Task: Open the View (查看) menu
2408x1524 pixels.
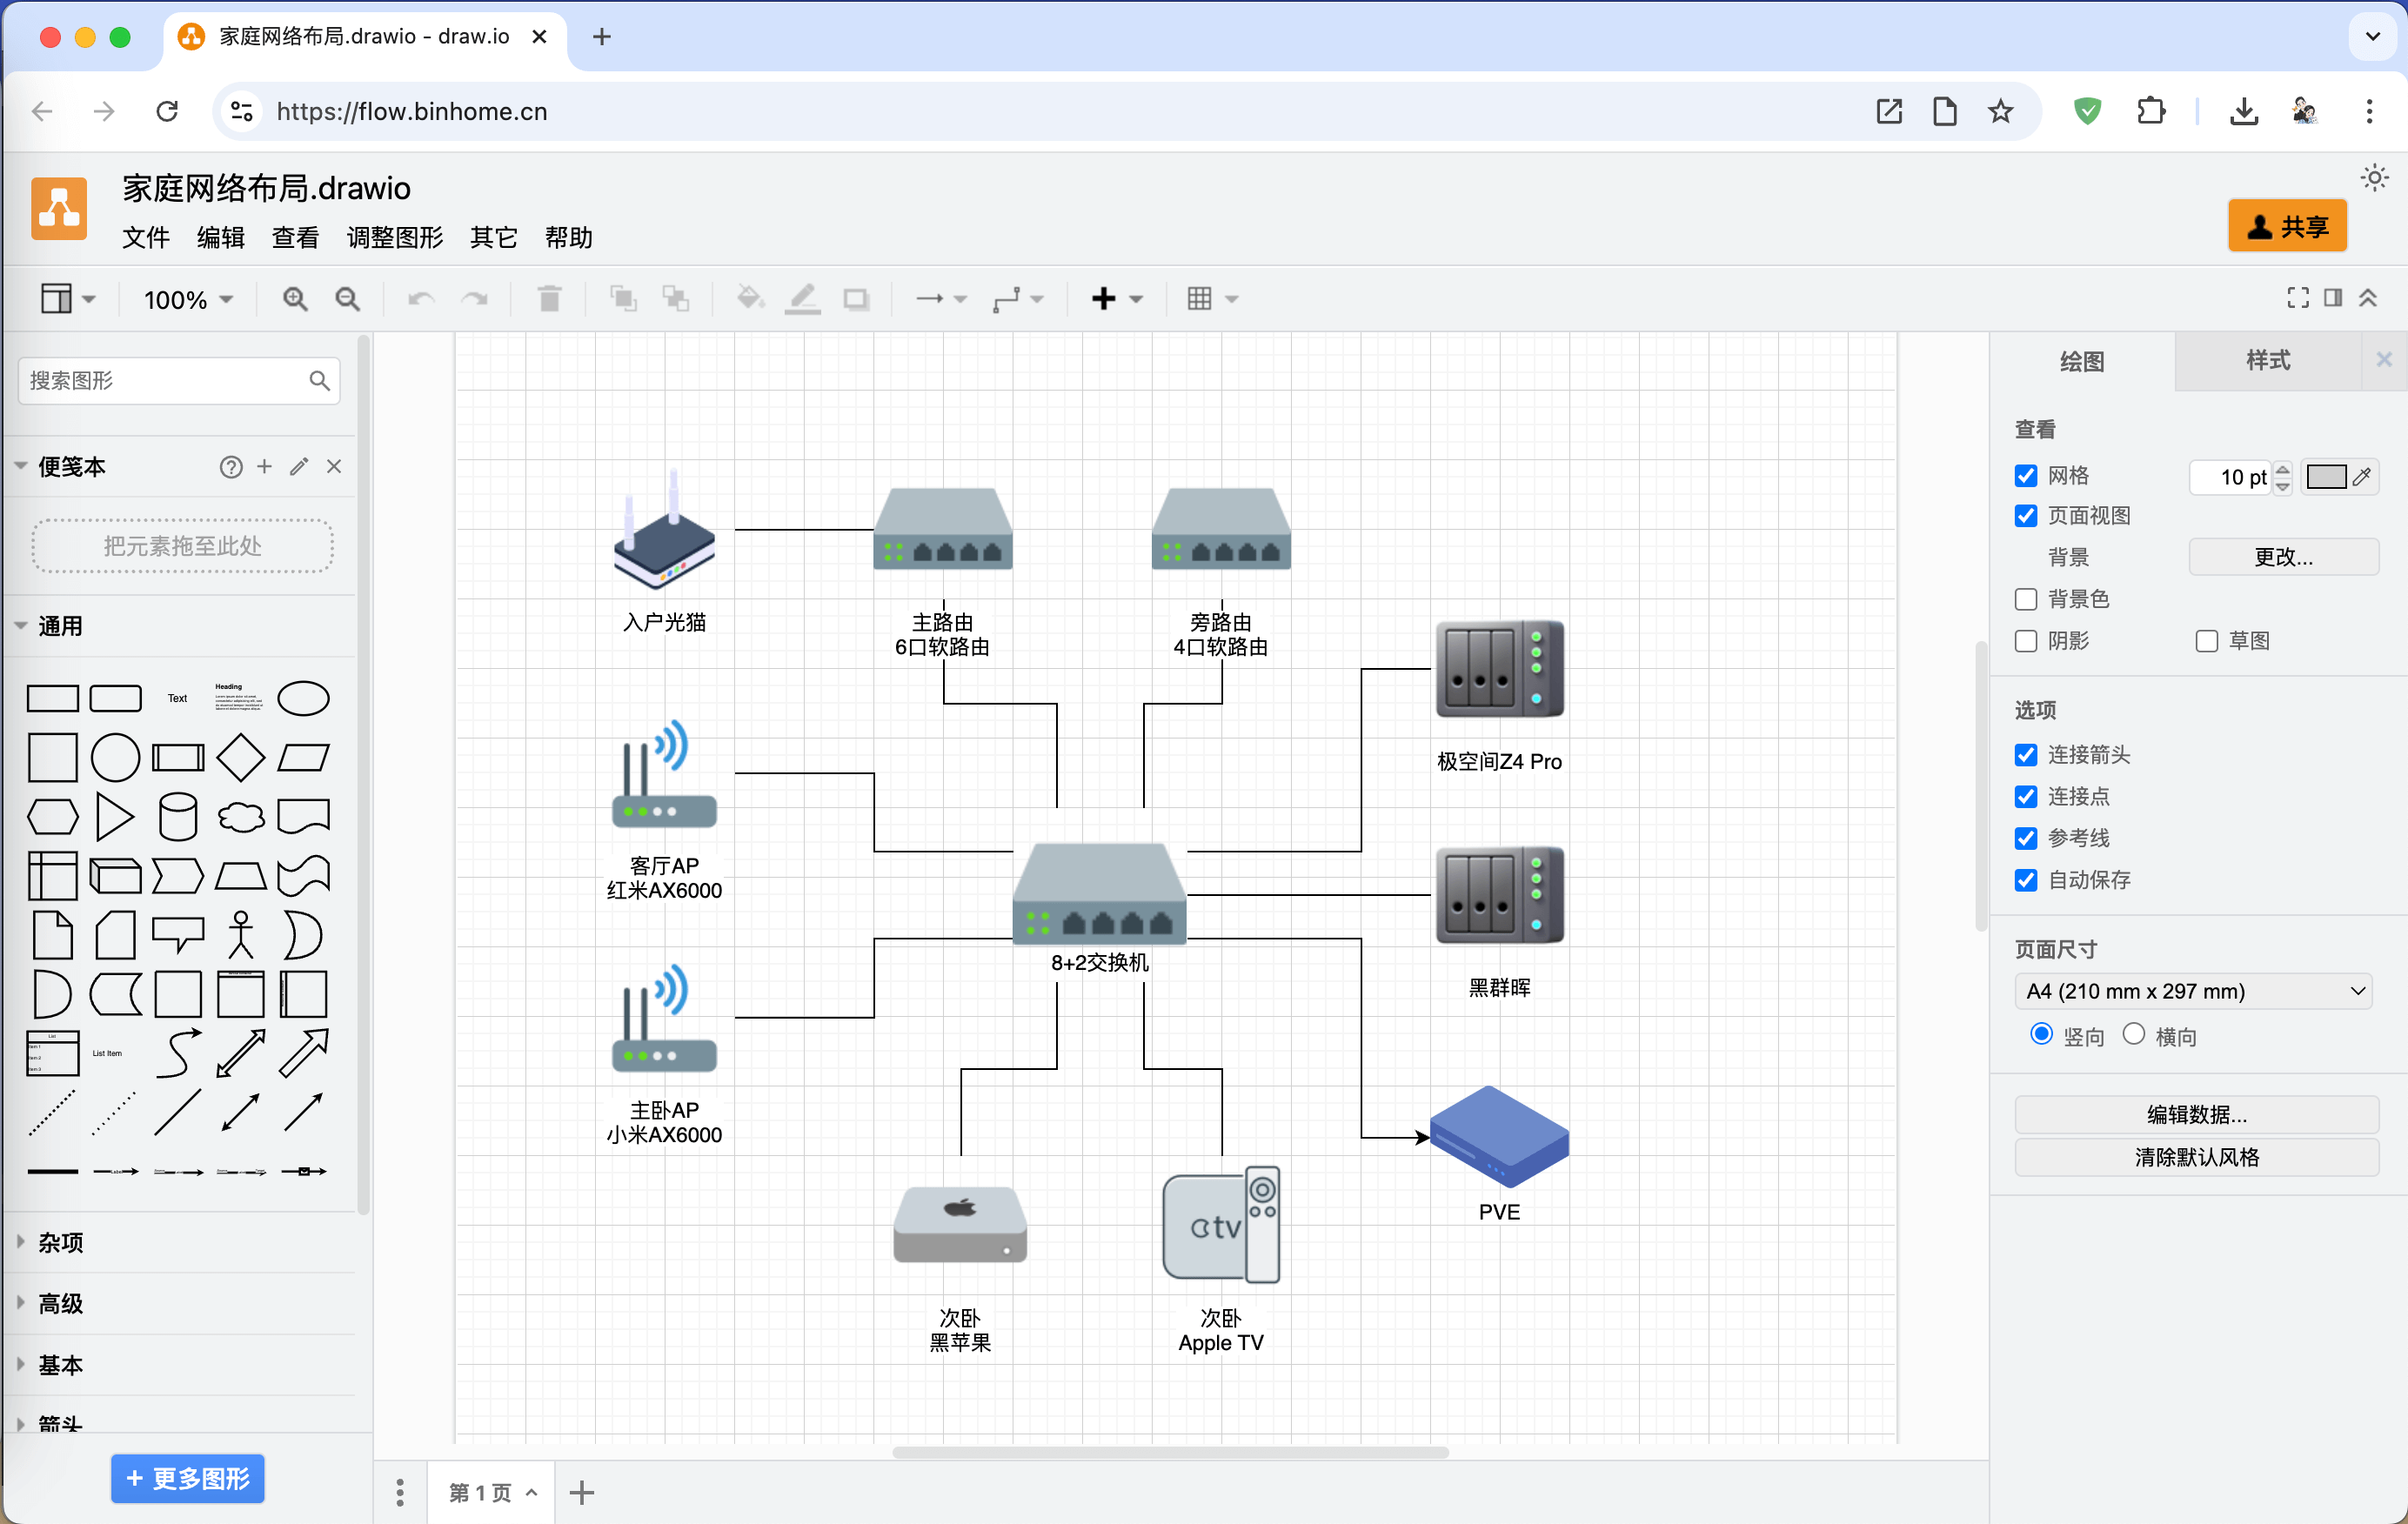Action: 296,238
